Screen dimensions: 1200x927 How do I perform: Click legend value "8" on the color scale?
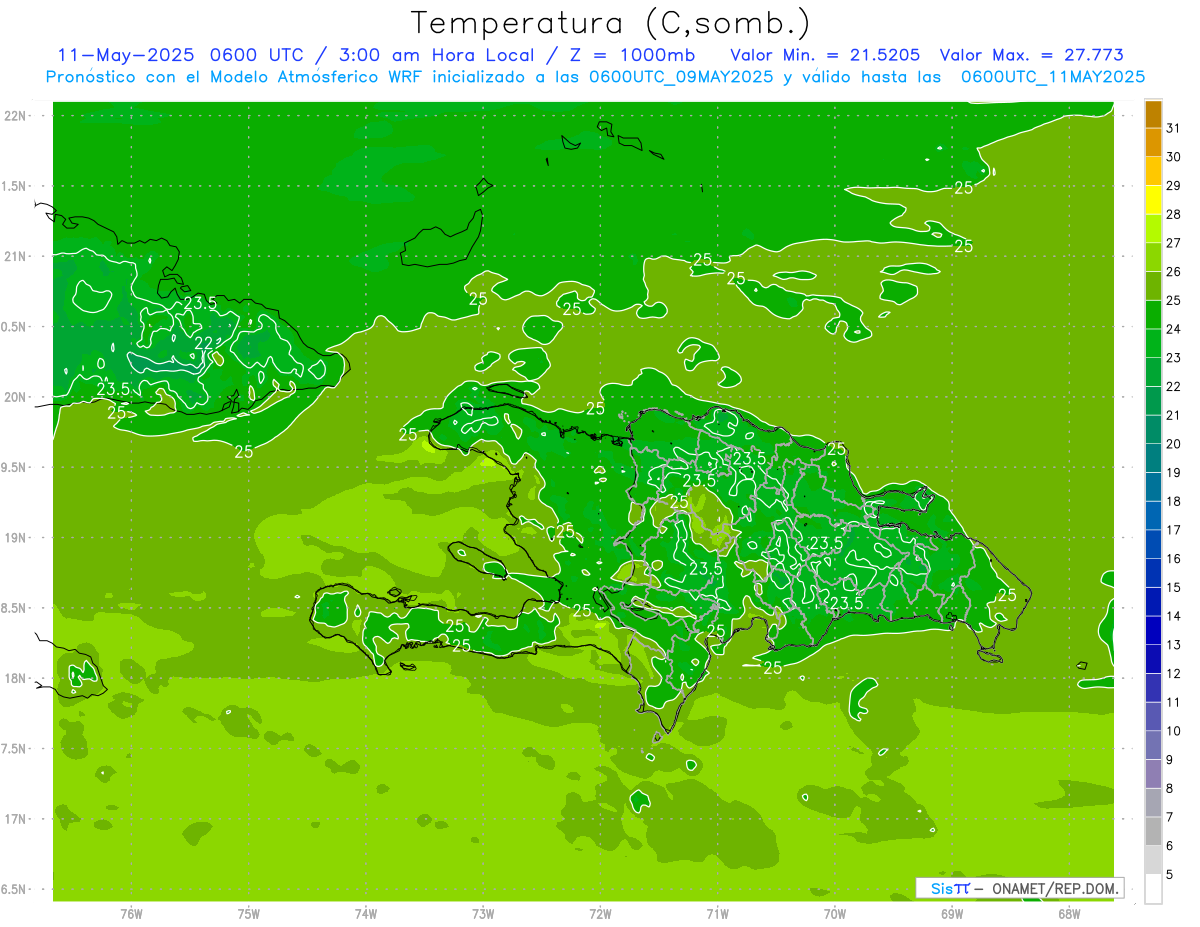[1170, 789]
